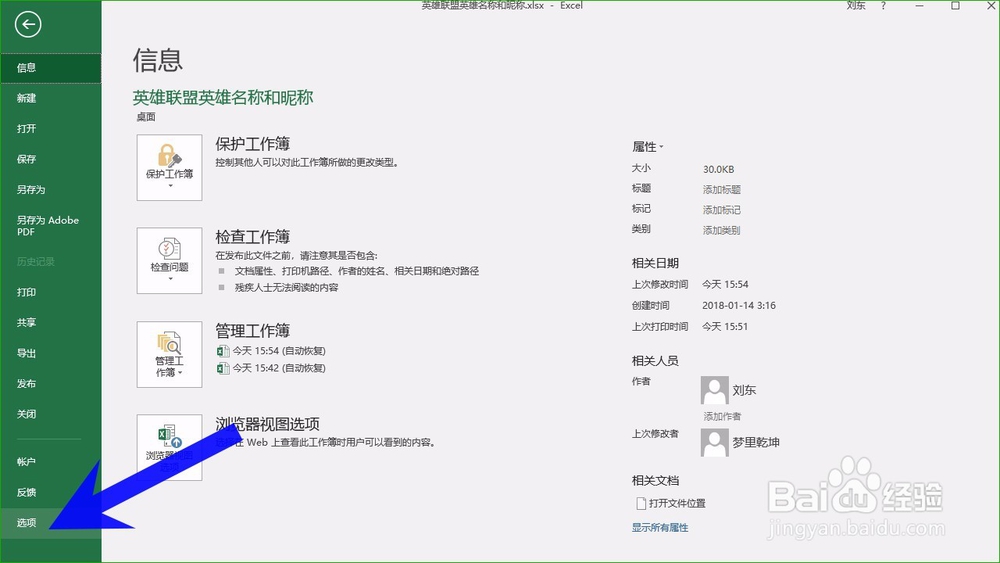
Task: Click author 刘东 avatar icon
Action: tap(714, 390)
